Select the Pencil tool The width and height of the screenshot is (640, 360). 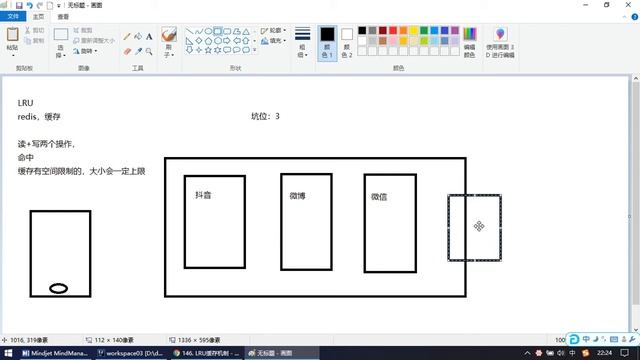pos(127,37)
